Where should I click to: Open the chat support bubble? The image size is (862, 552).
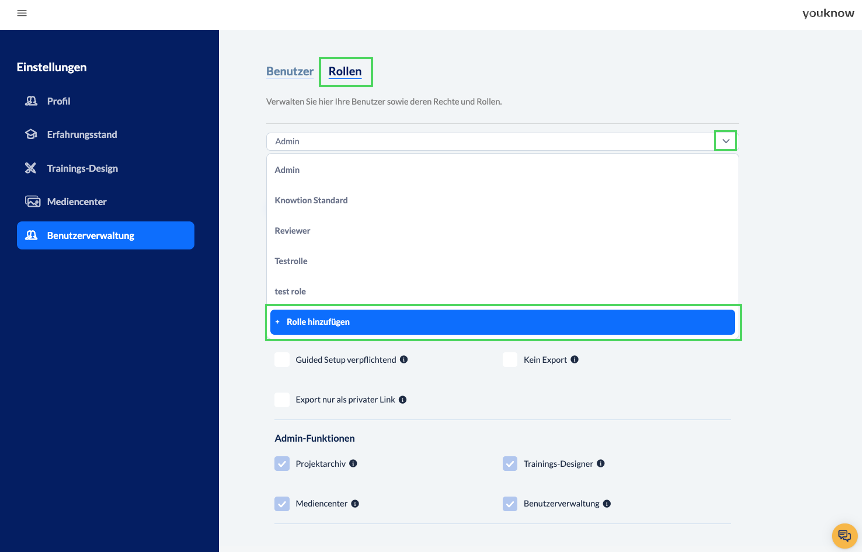coord(844,536)
